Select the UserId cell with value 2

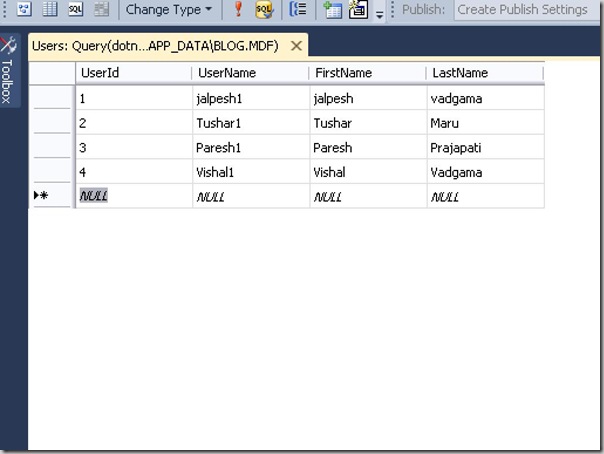tap(134, 123)
